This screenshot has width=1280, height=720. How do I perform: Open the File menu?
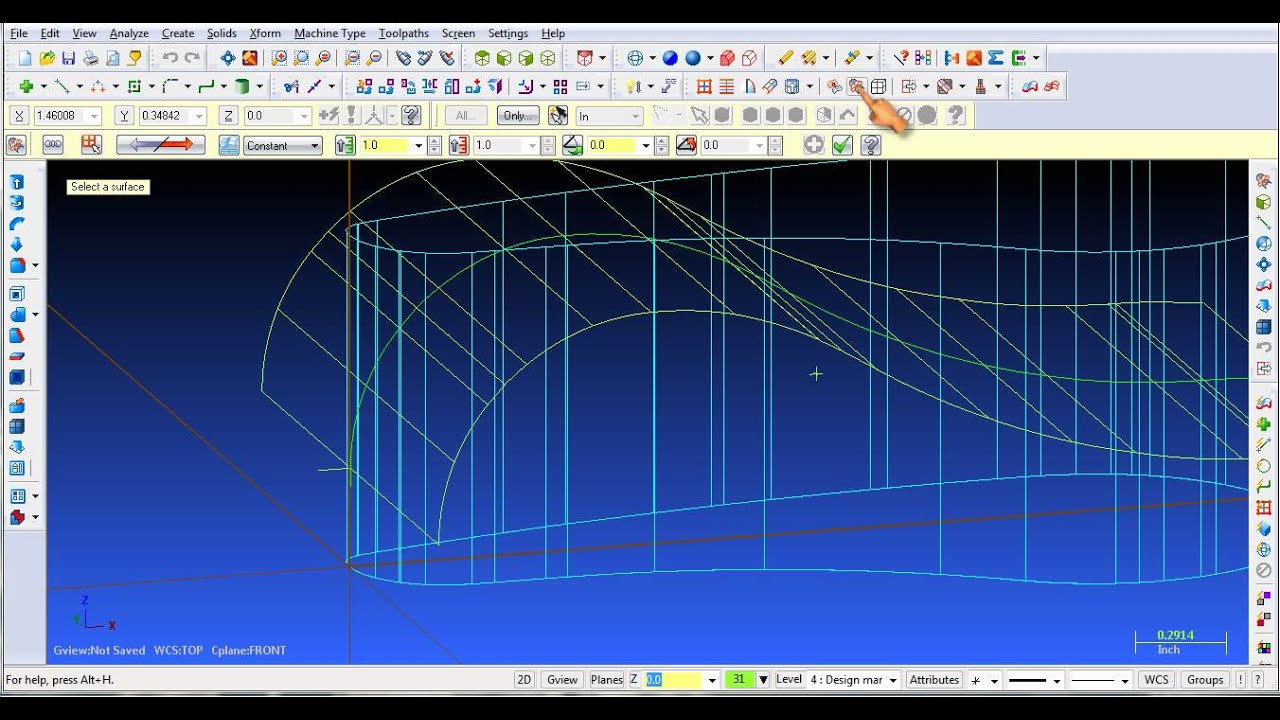(19, 33)
